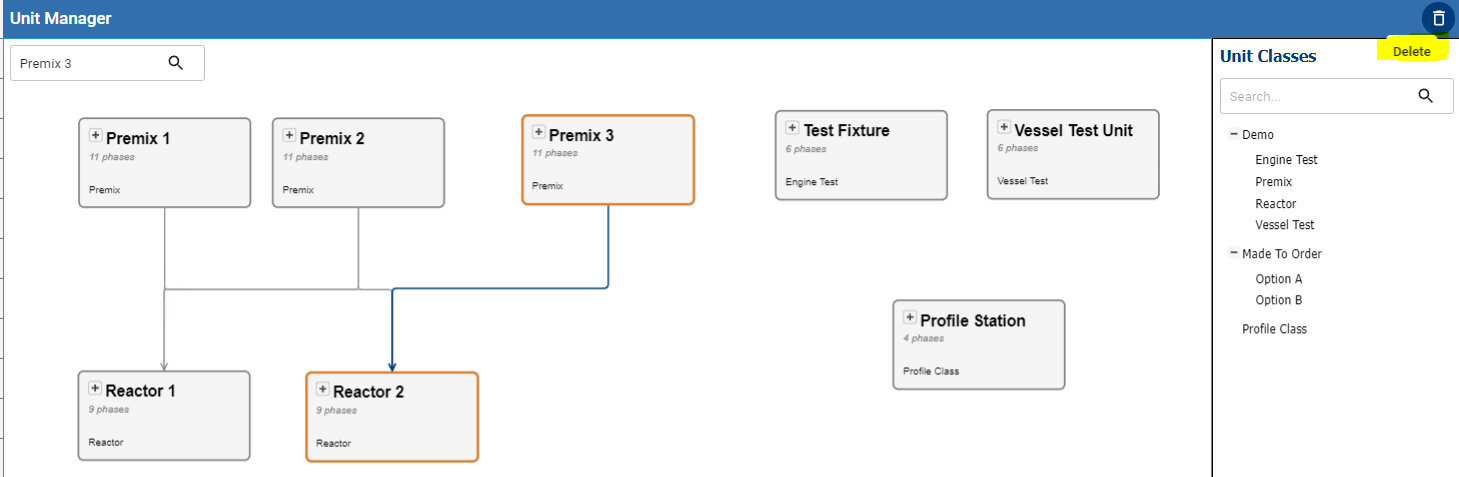Expand the Premix 1 unit node
The width and height of the screenshot is (1459, 477).
(x=96, y=135)
